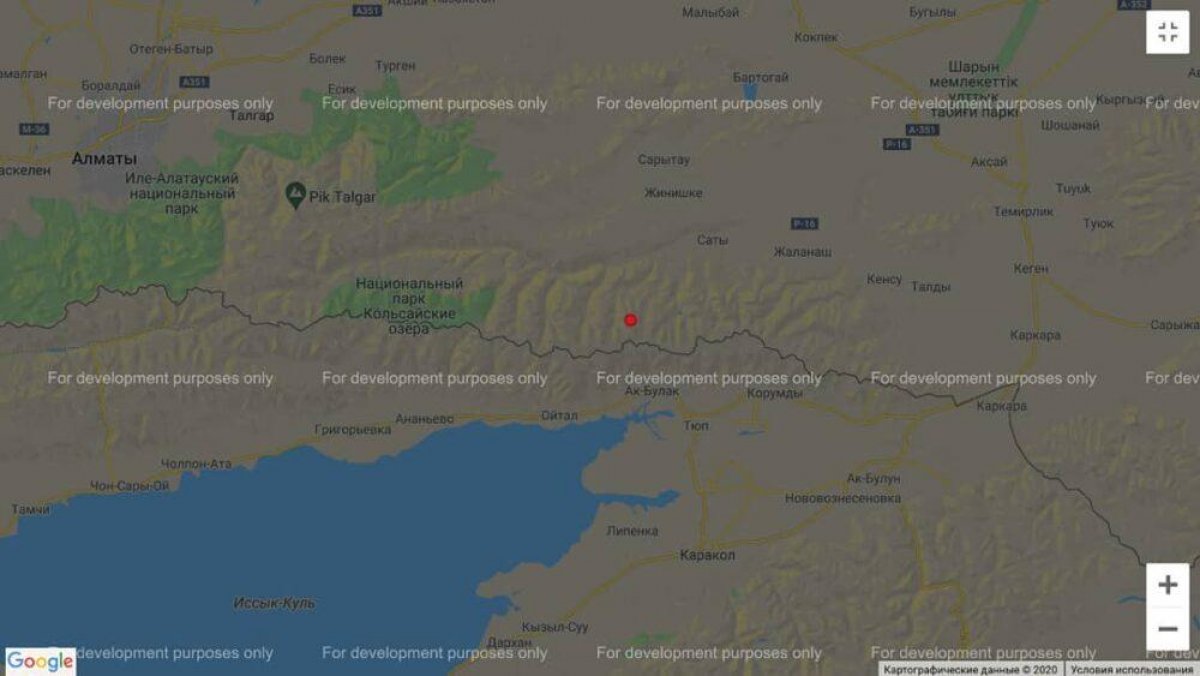Click the A351 road shield near Отеген-Батыр
1200x676 pixels.
point(194,81)
